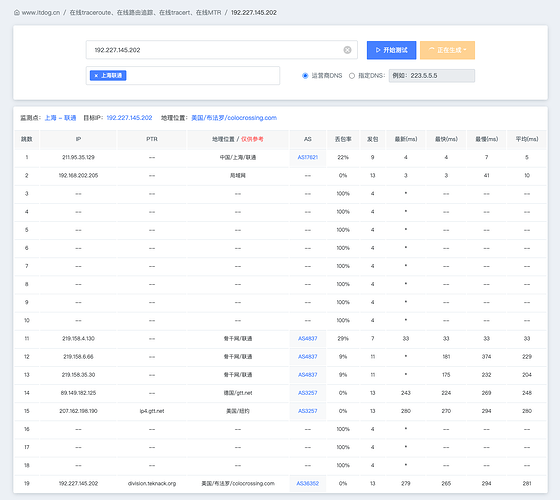Click the 局域网 location in hop 2
This screenshot has width=560, height=500.
[238, 176]
